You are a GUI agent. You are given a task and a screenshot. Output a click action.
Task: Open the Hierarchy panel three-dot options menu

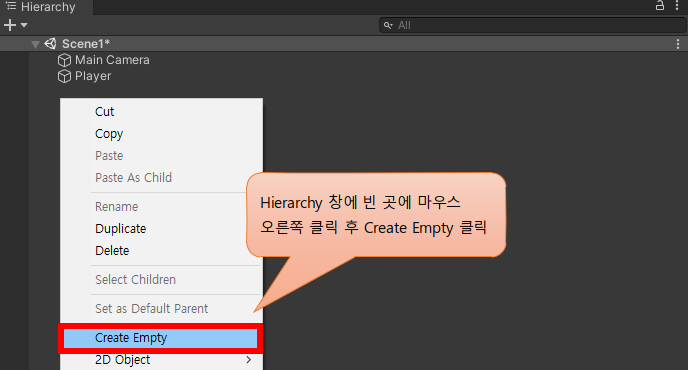(x=677, y=6)
